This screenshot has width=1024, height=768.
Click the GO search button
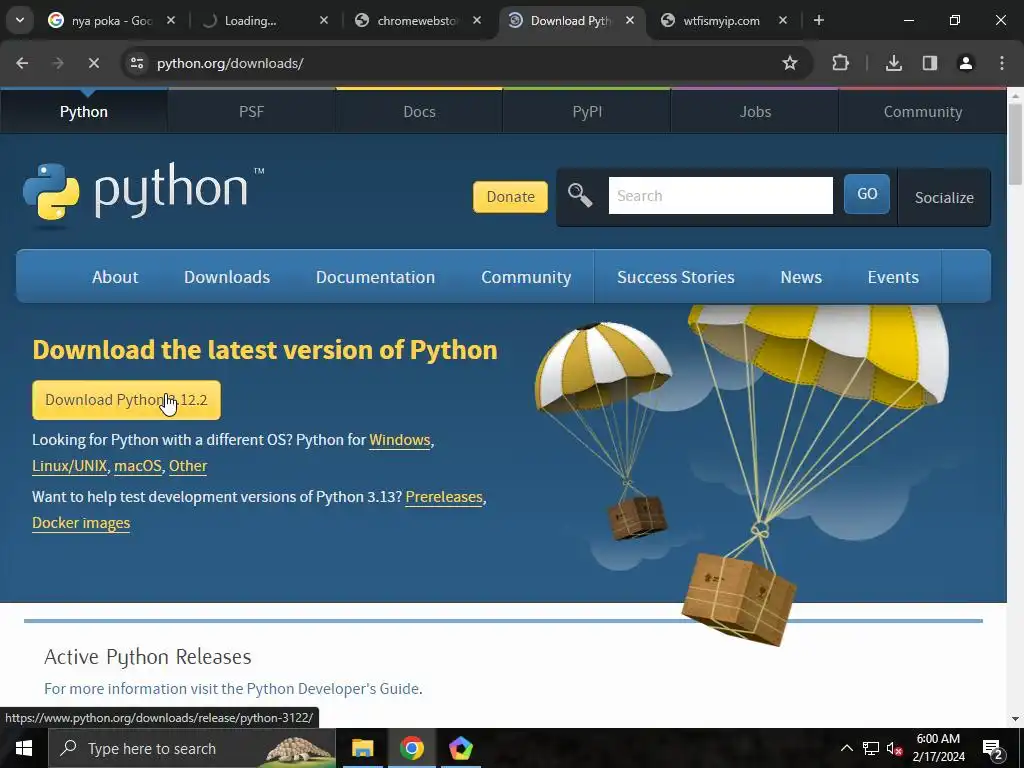[x=867, y=194]
